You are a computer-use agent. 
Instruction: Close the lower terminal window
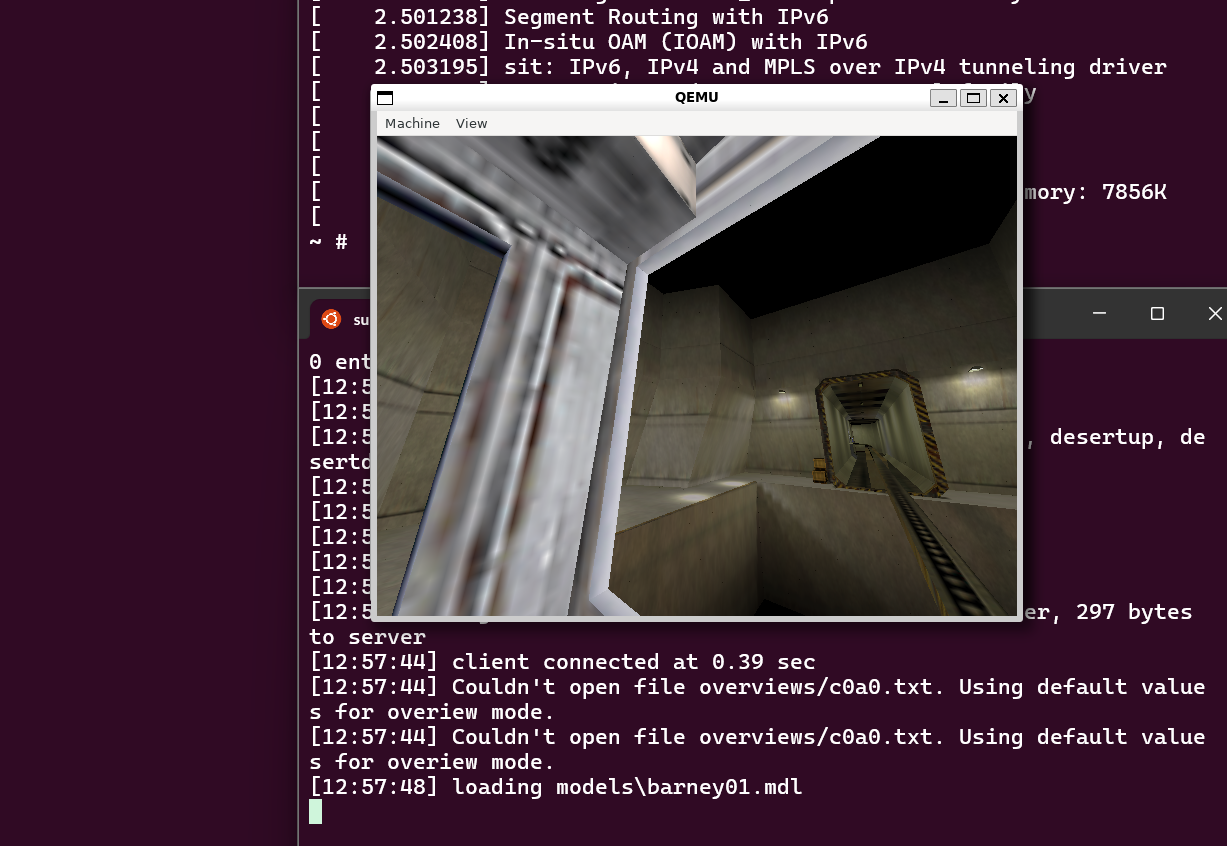pyautogui.click(x=1214, y=314)
